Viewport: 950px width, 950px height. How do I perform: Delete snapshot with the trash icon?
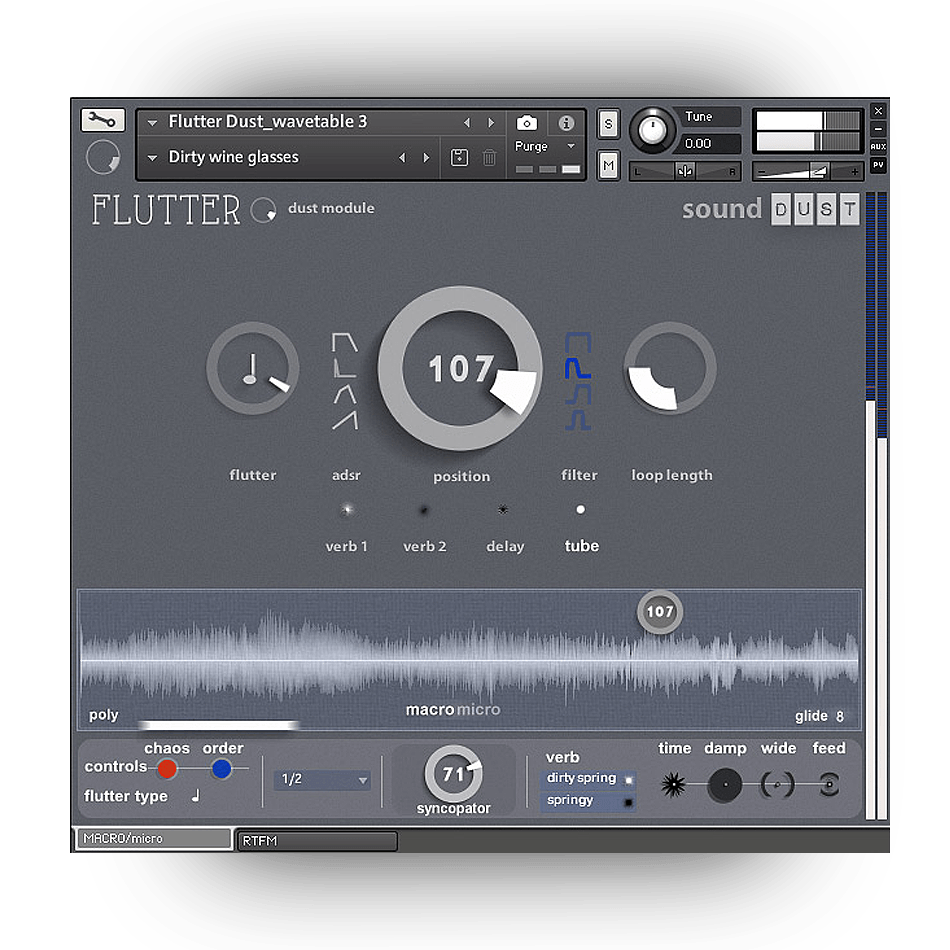click(489, 158)
